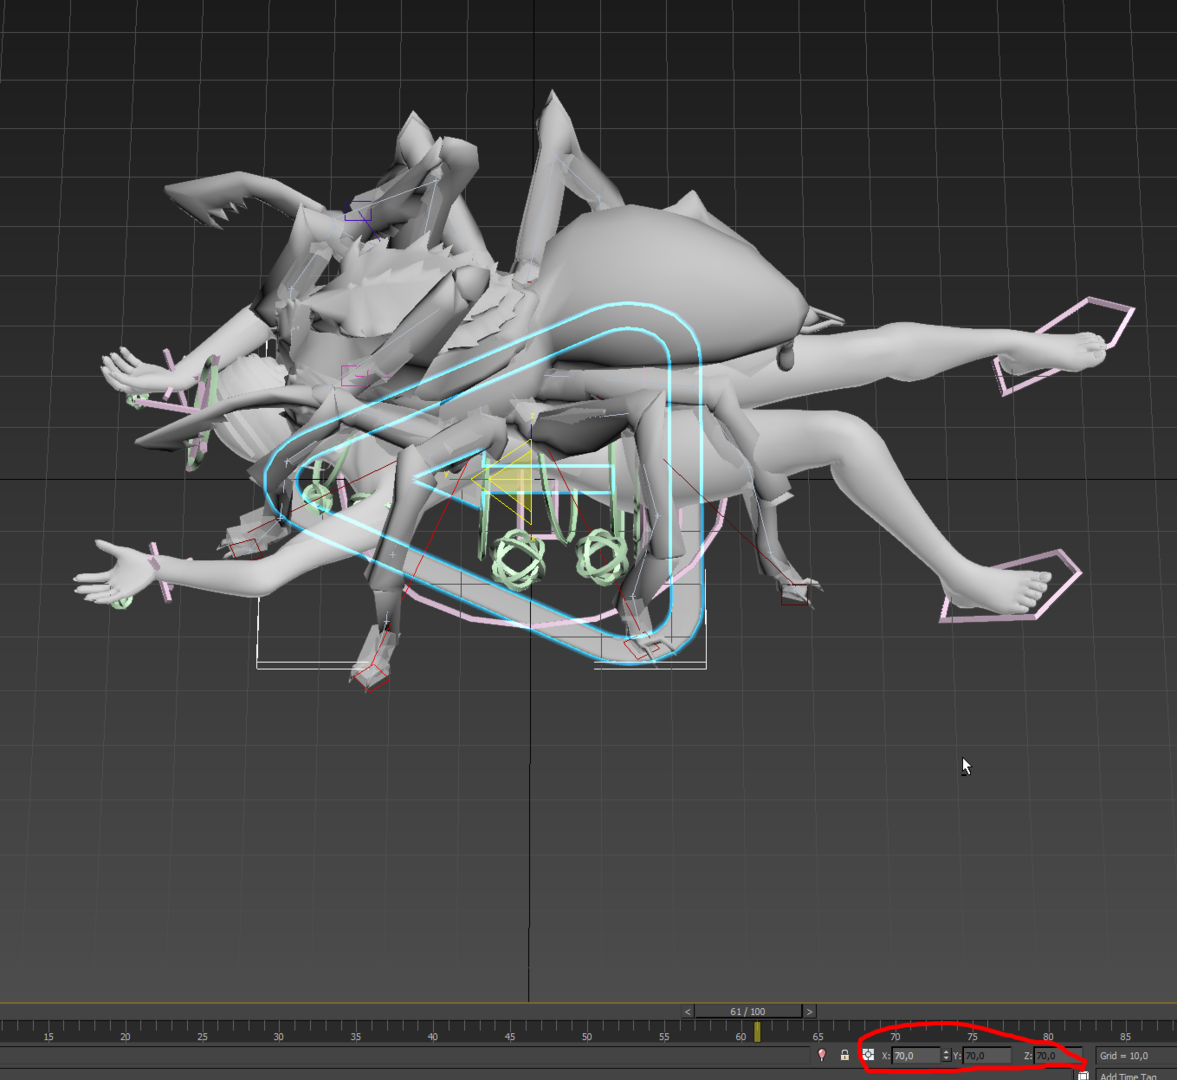Step time slider forward with right arrow
The width and height of the screenshot is (1177, 1080).
click(x=809, y=1012)
